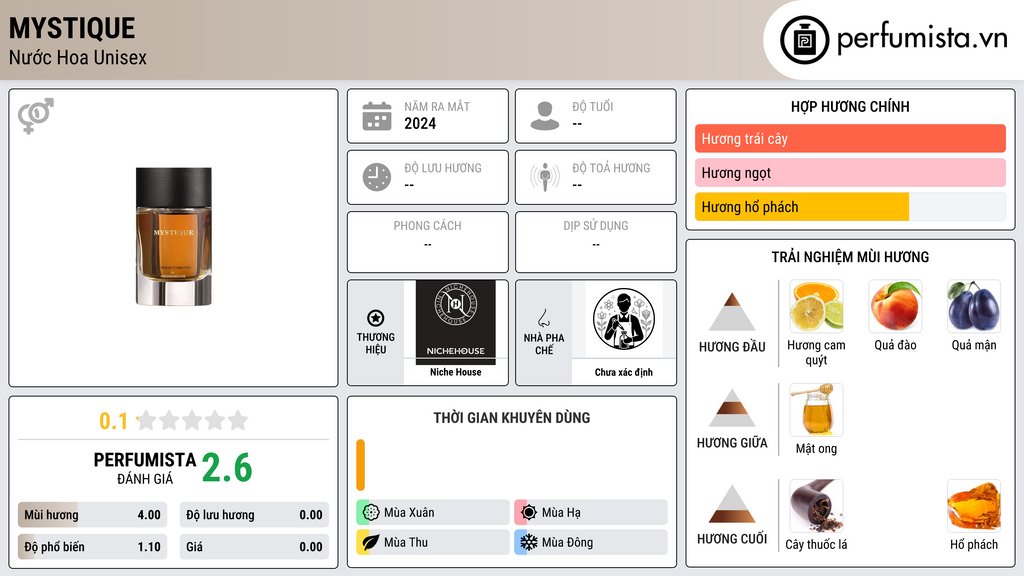The width and height of the screenshot is (1024, 576).
Task: Click the sillage icon beside Độ toả hương
Action: [x=545, y=177]
